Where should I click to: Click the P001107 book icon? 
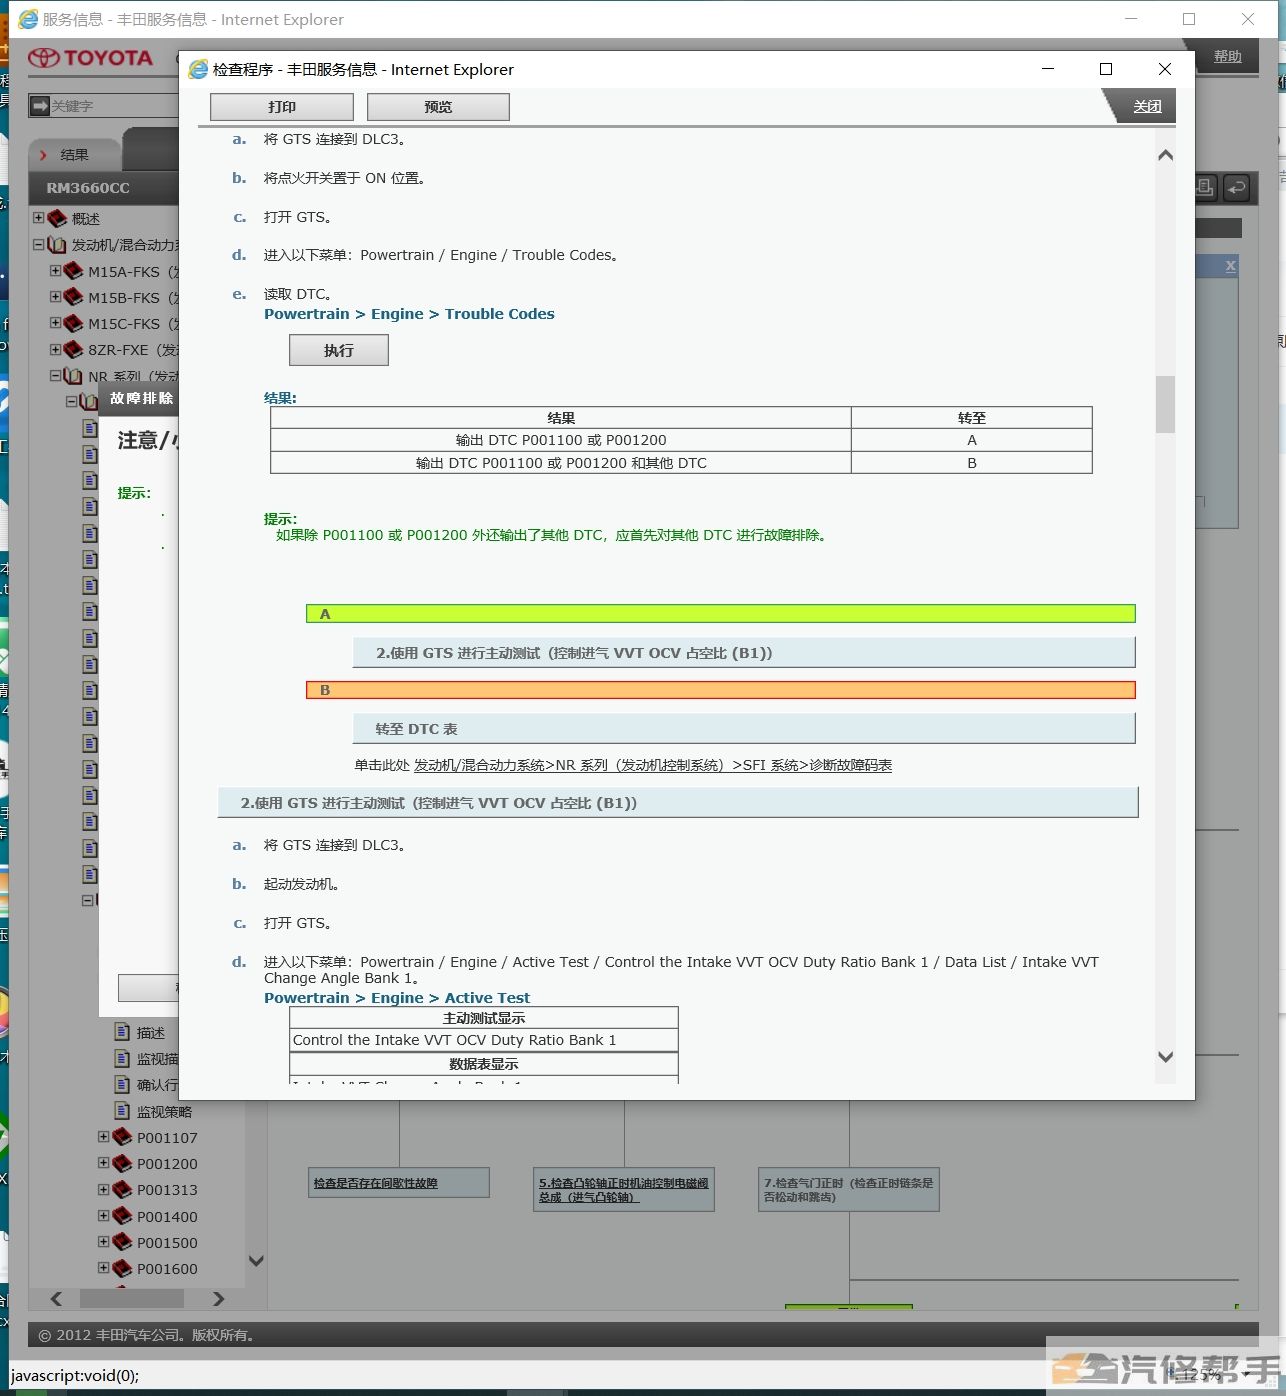pyautogui.click(x=122, y=1137)
